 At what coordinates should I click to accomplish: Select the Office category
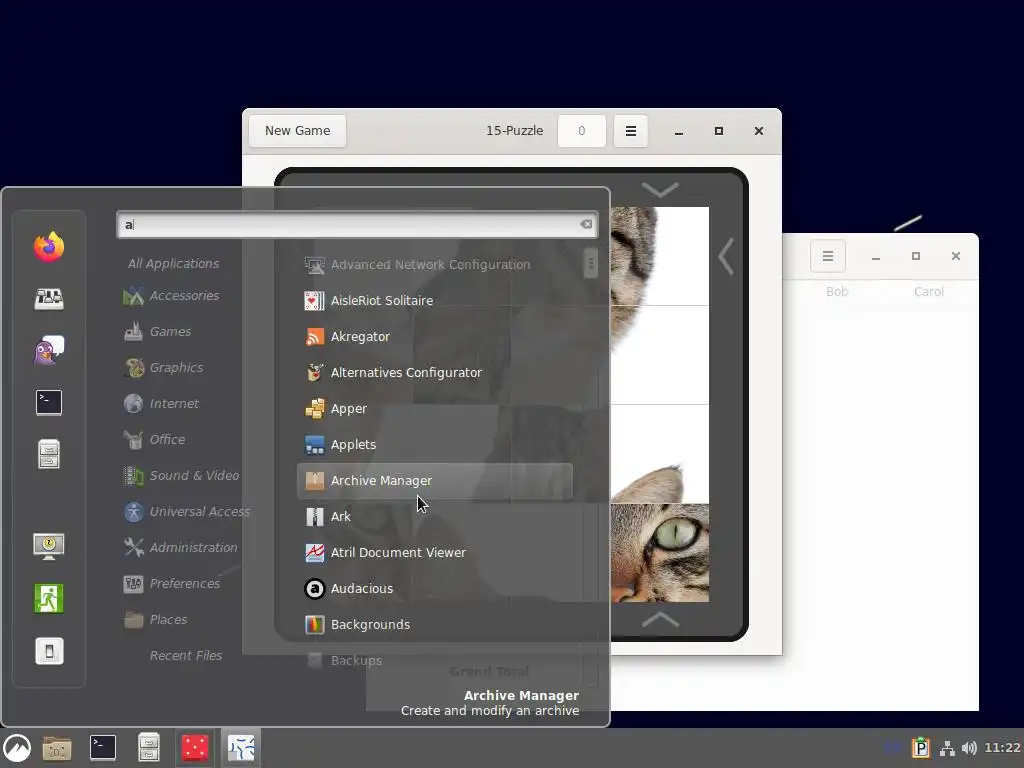[x=155, y=440]
